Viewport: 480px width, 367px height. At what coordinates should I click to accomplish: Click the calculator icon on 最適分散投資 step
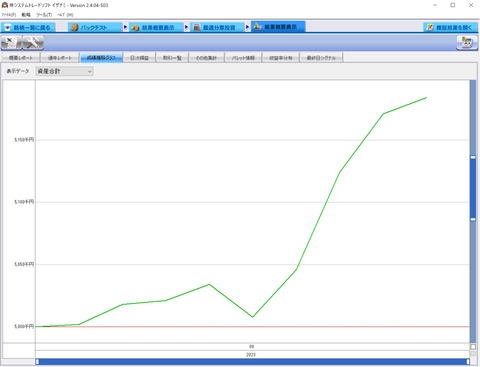(197, 27)
